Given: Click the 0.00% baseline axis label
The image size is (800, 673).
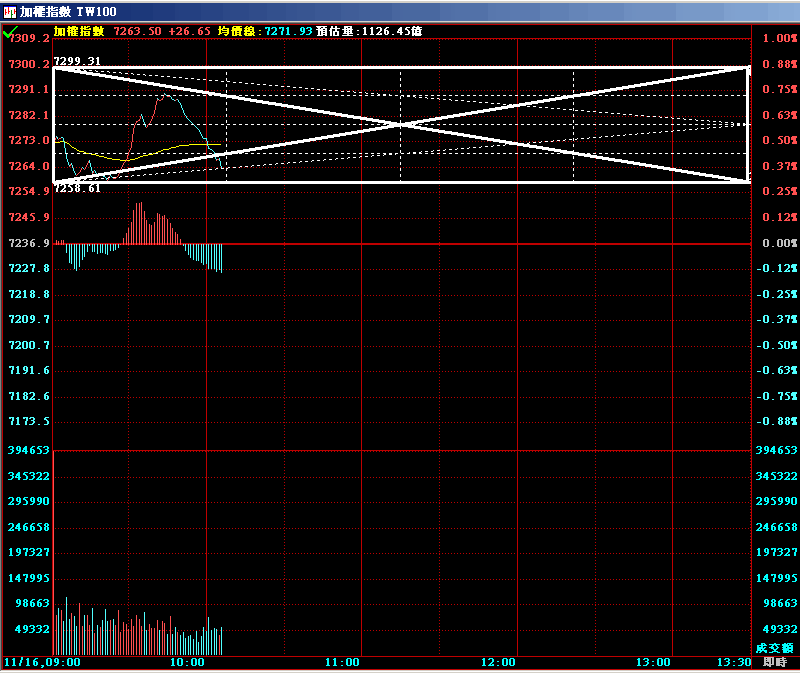Looking at the screenshot, I should point(779,243).
